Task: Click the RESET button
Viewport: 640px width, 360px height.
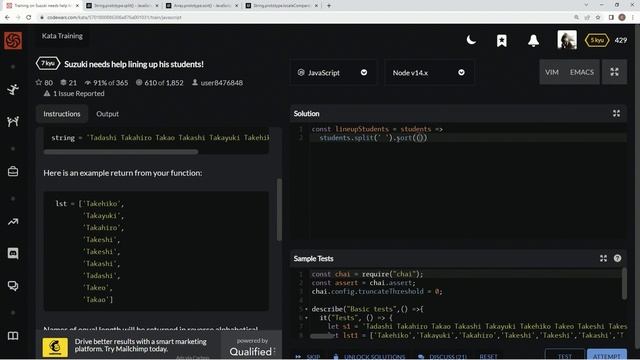Action: pyautogui.click(x=489, y=356)
